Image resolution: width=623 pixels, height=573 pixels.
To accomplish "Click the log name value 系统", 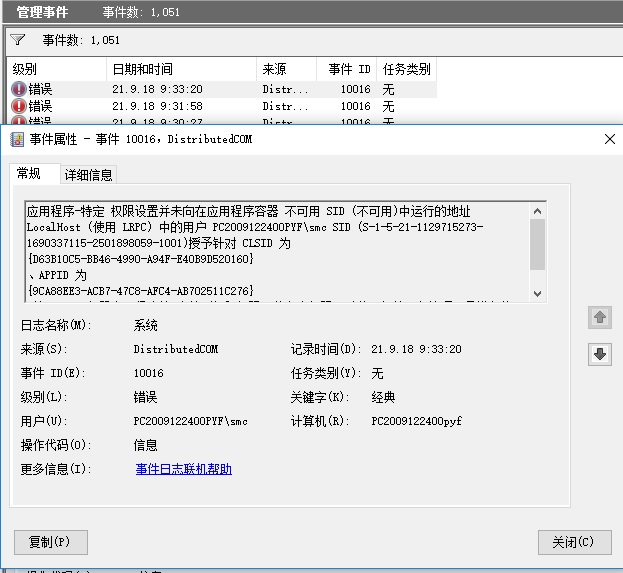I will 145,325.
